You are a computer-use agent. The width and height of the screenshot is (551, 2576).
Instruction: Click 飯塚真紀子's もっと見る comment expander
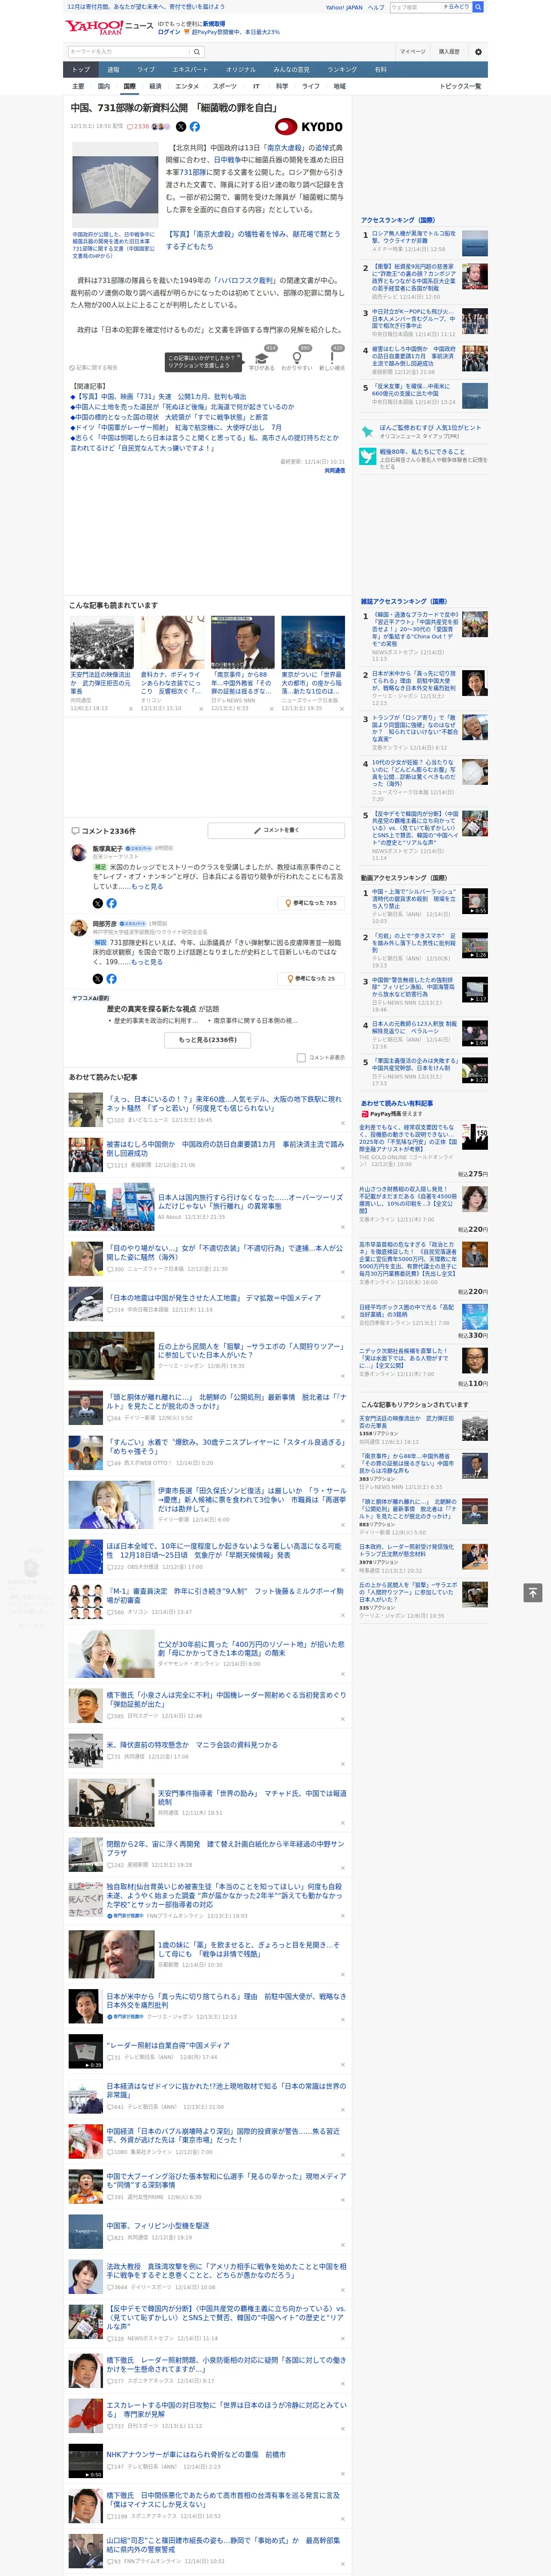click(x=147, y=886)
